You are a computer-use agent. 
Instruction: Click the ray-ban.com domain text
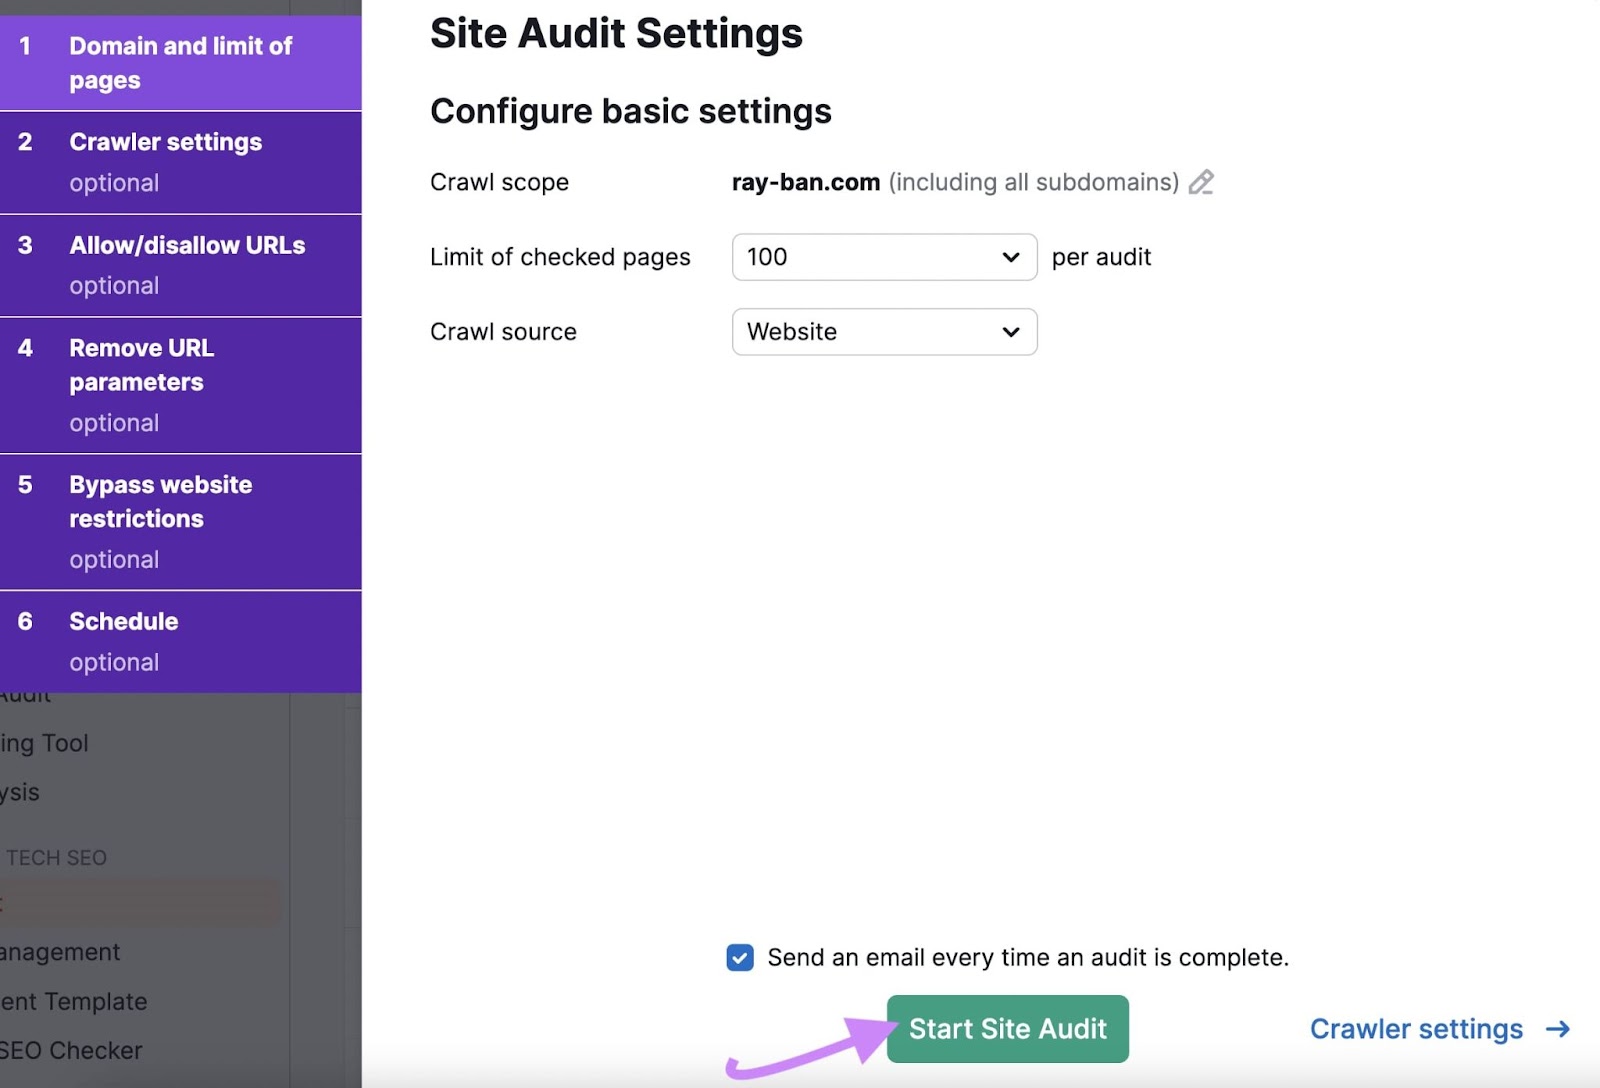click(804, 182)
